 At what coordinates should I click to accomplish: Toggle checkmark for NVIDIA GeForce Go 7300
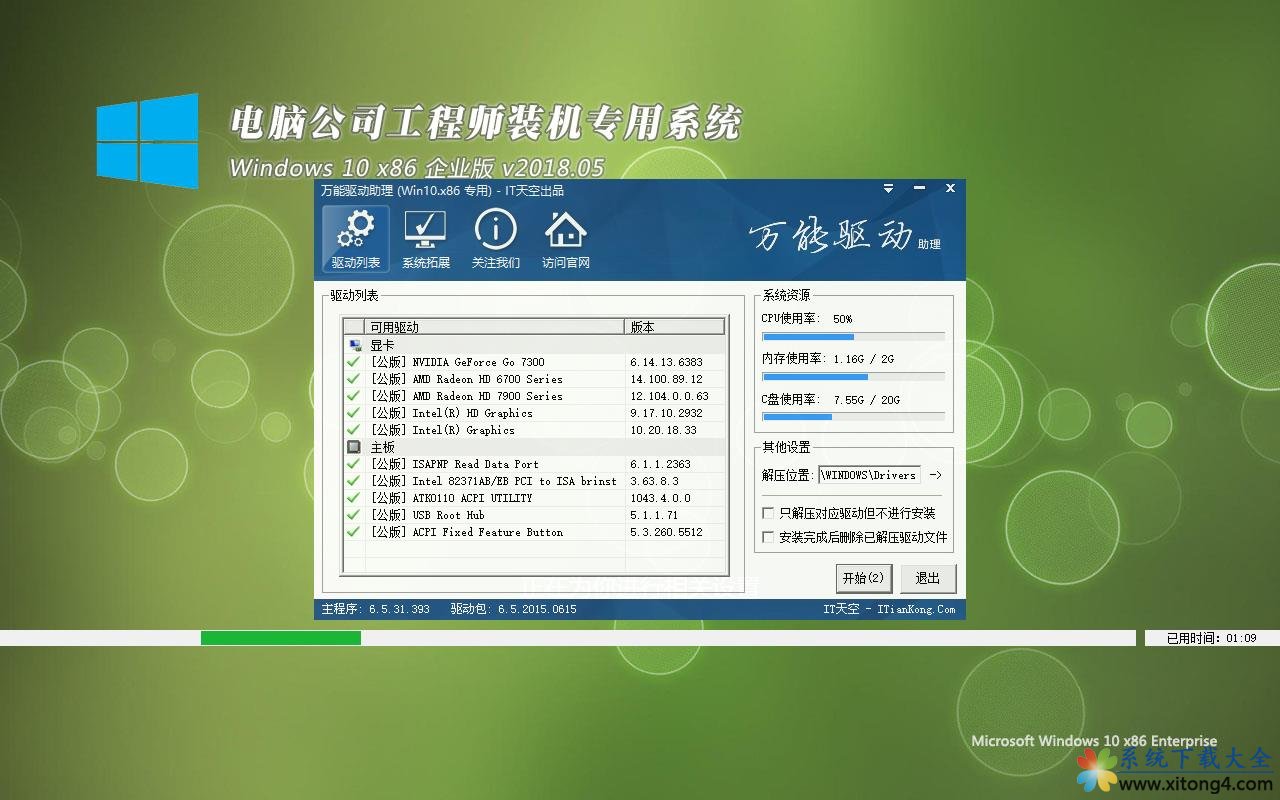pos(353,362)
